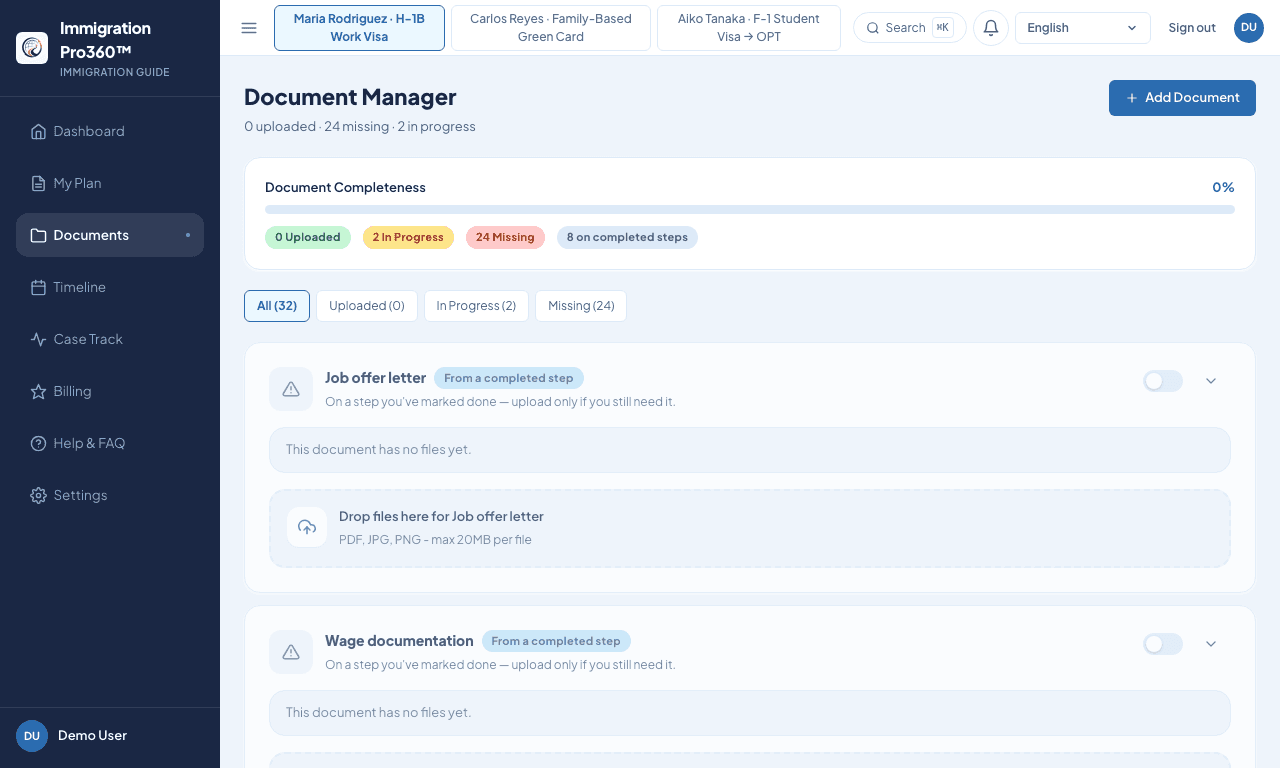Toggle the sidebar with hamburger icon

249,28
